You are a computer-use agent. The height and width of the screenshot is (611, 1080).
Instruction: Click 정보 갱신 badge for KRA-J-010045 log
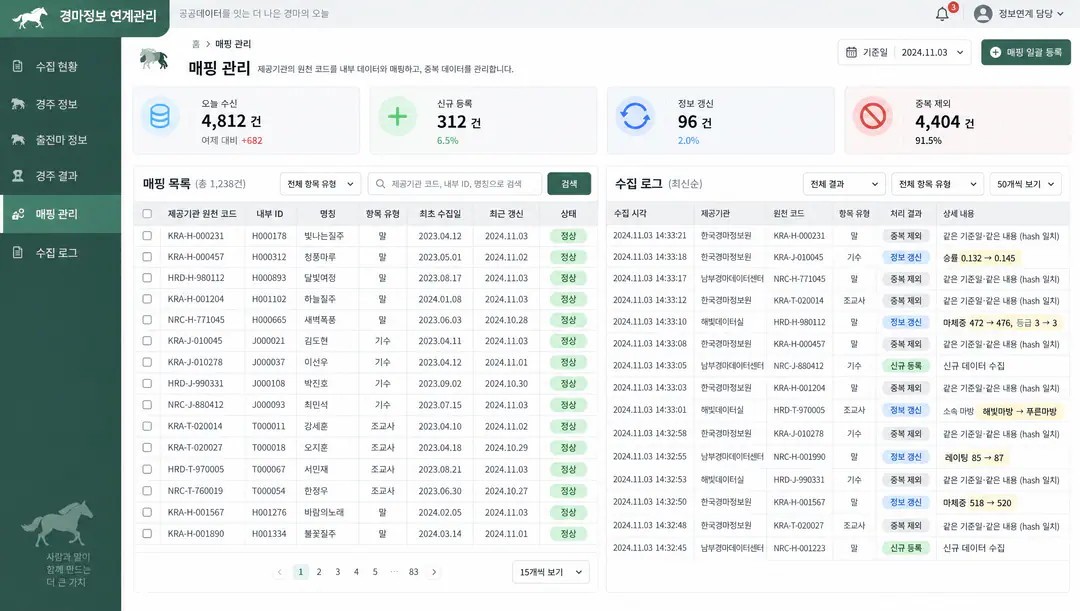[x=905, y=258]
